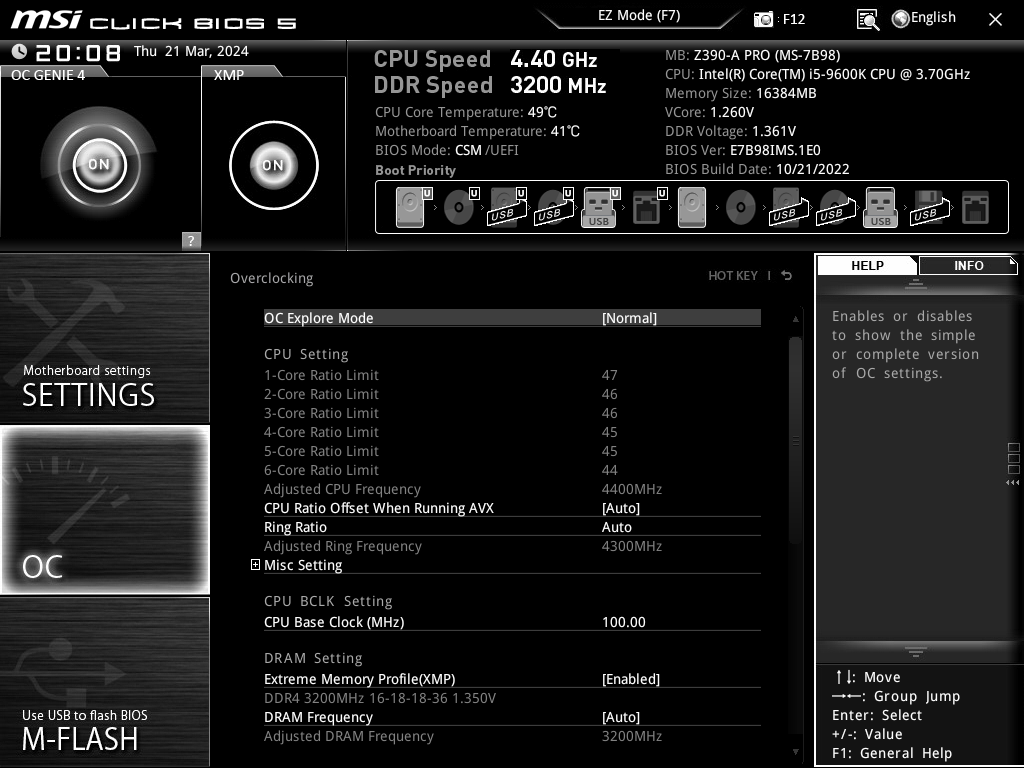1024x768 pixels.
Task: Click the 20:08 time display
Action: coord(78,52)
